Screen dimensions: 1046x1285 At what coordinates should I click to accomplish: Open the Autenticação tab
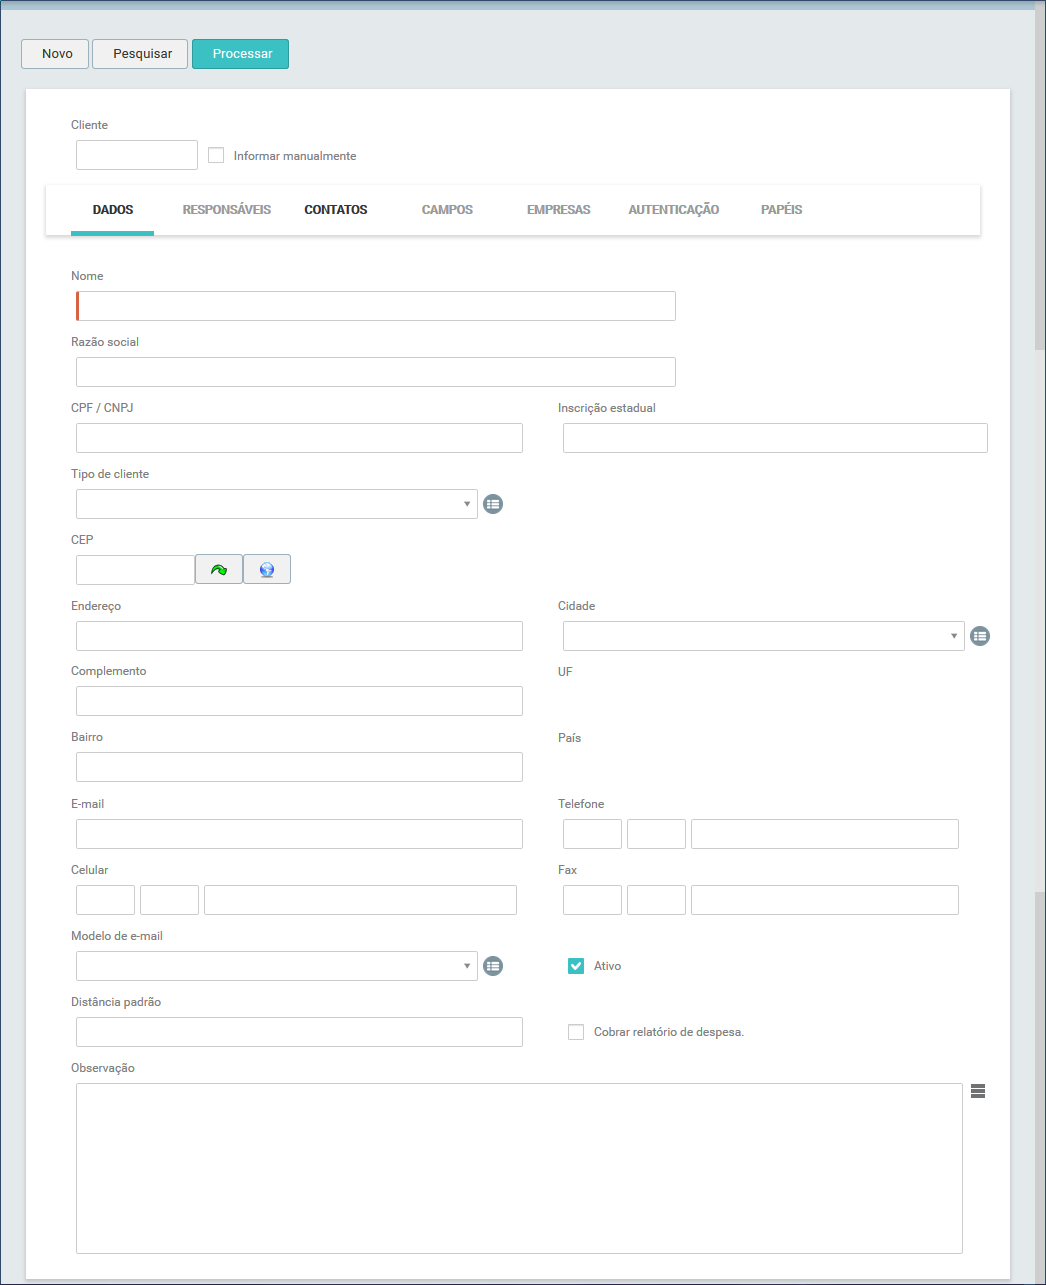click(673, 210)
